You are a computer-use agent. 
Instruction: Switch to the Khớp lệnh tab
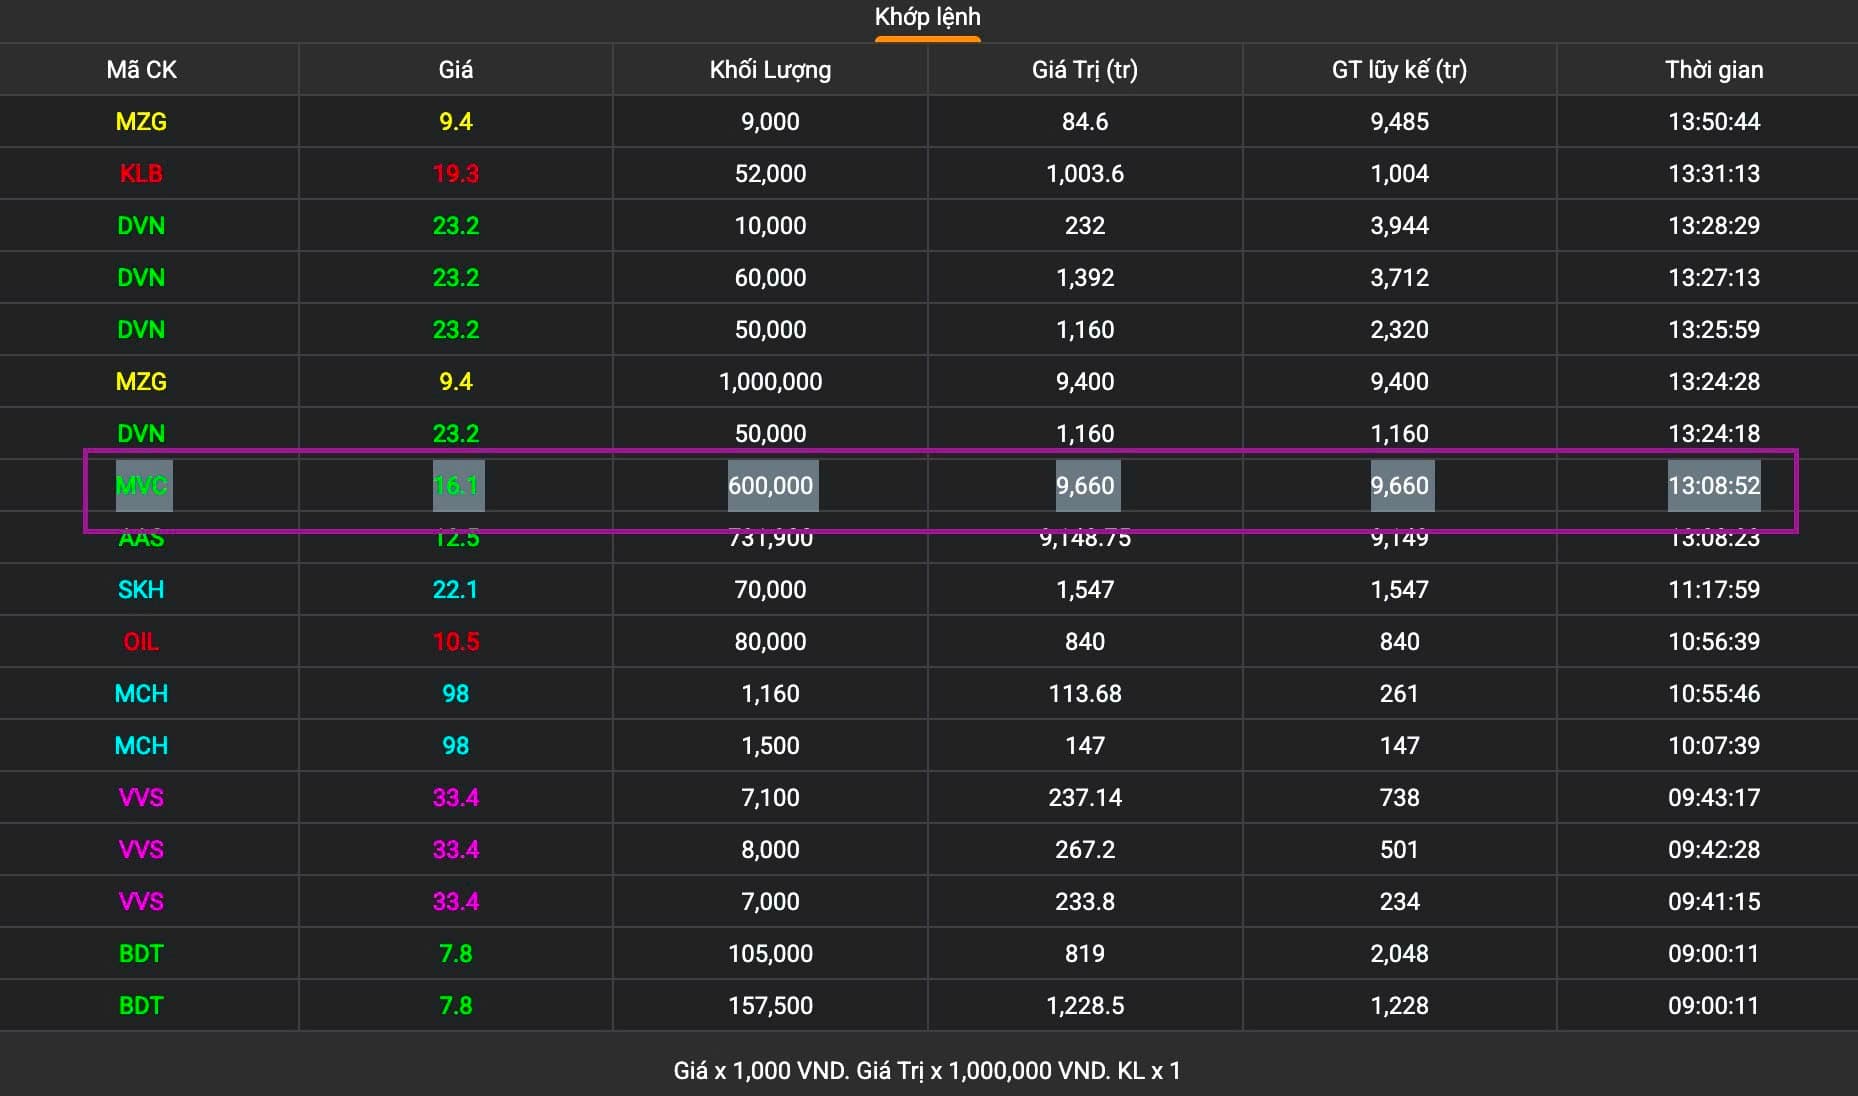pyautogui.click(x=927, y=17)
